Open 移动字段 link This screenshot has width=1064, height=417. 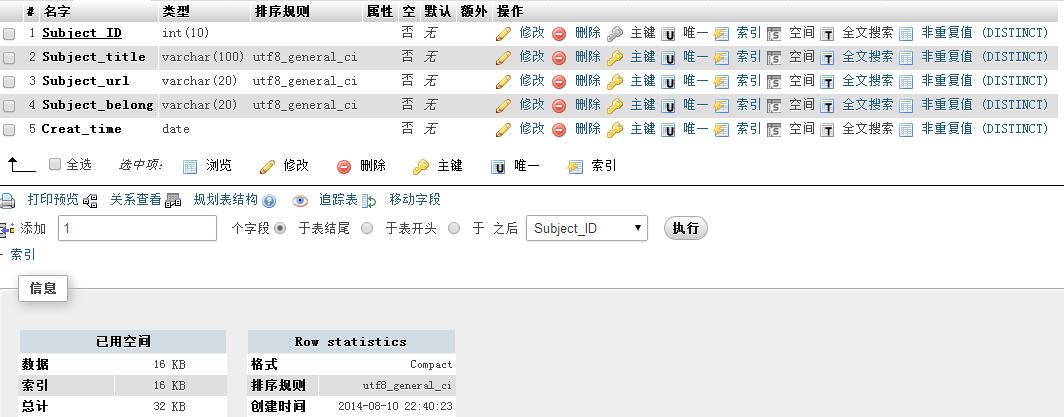[x=415, y=199]
